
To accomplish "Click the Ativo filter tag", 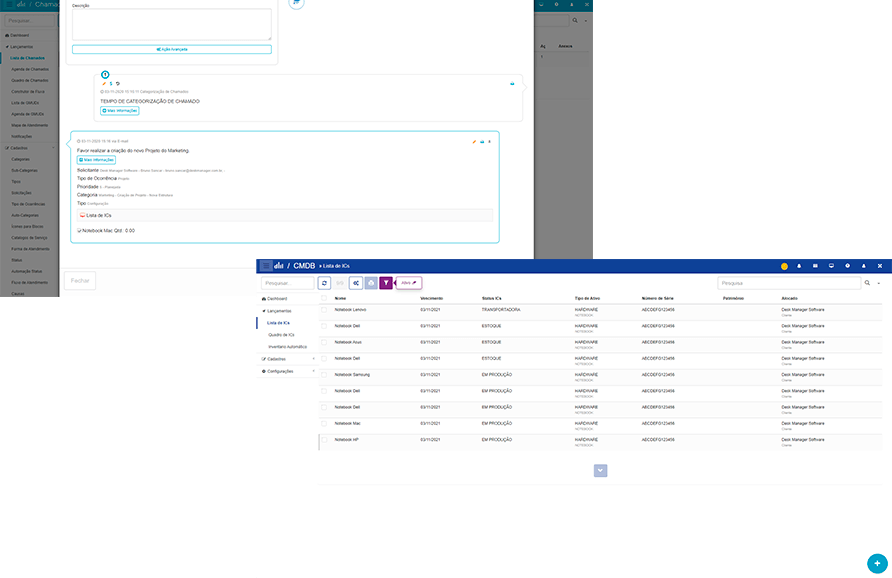I will click(x=408, y=283).
